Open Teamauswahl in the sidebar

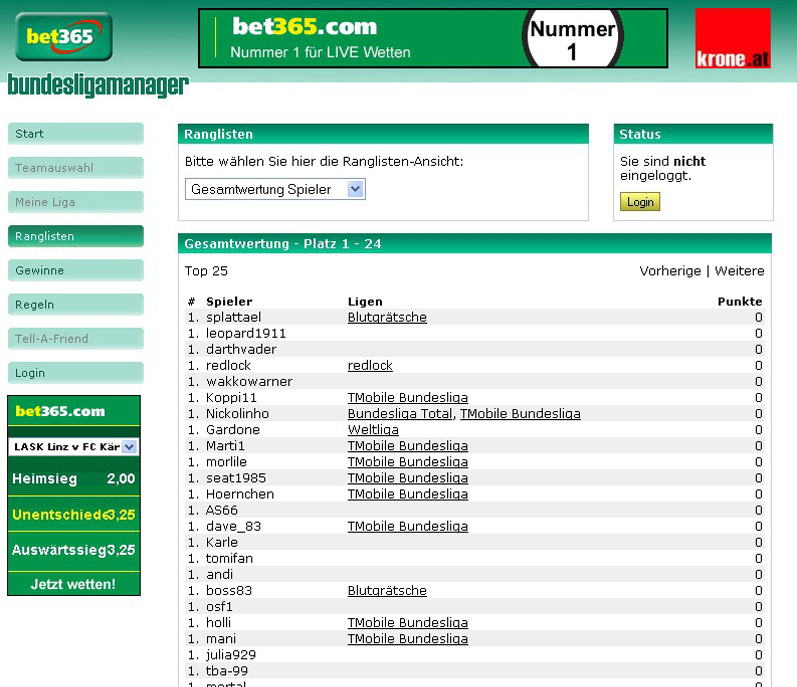click(76, 168)
